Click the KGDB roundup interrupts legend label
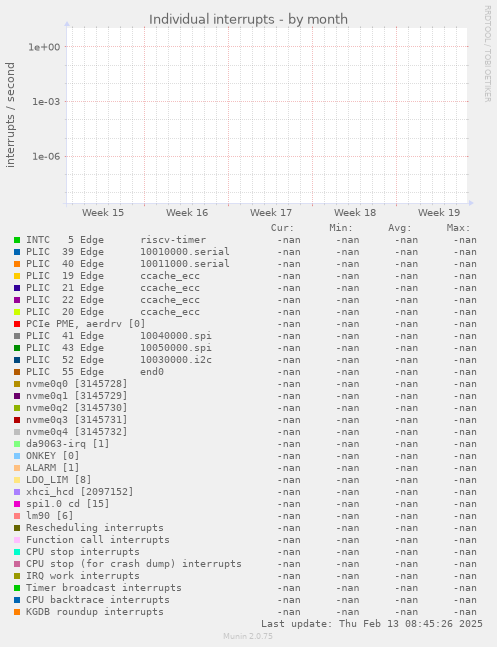 [95, 612]
